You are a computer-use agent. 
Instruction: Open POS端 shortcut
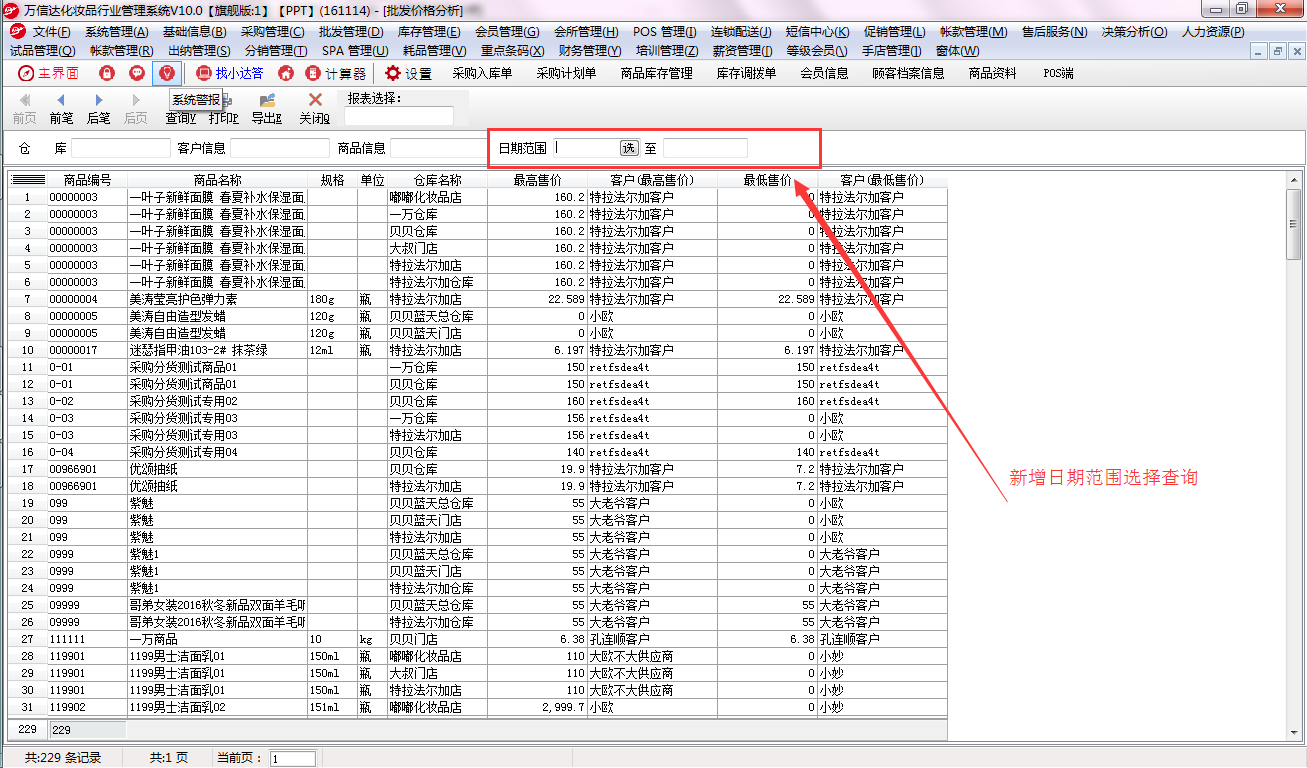click(x=1058, y=73)
